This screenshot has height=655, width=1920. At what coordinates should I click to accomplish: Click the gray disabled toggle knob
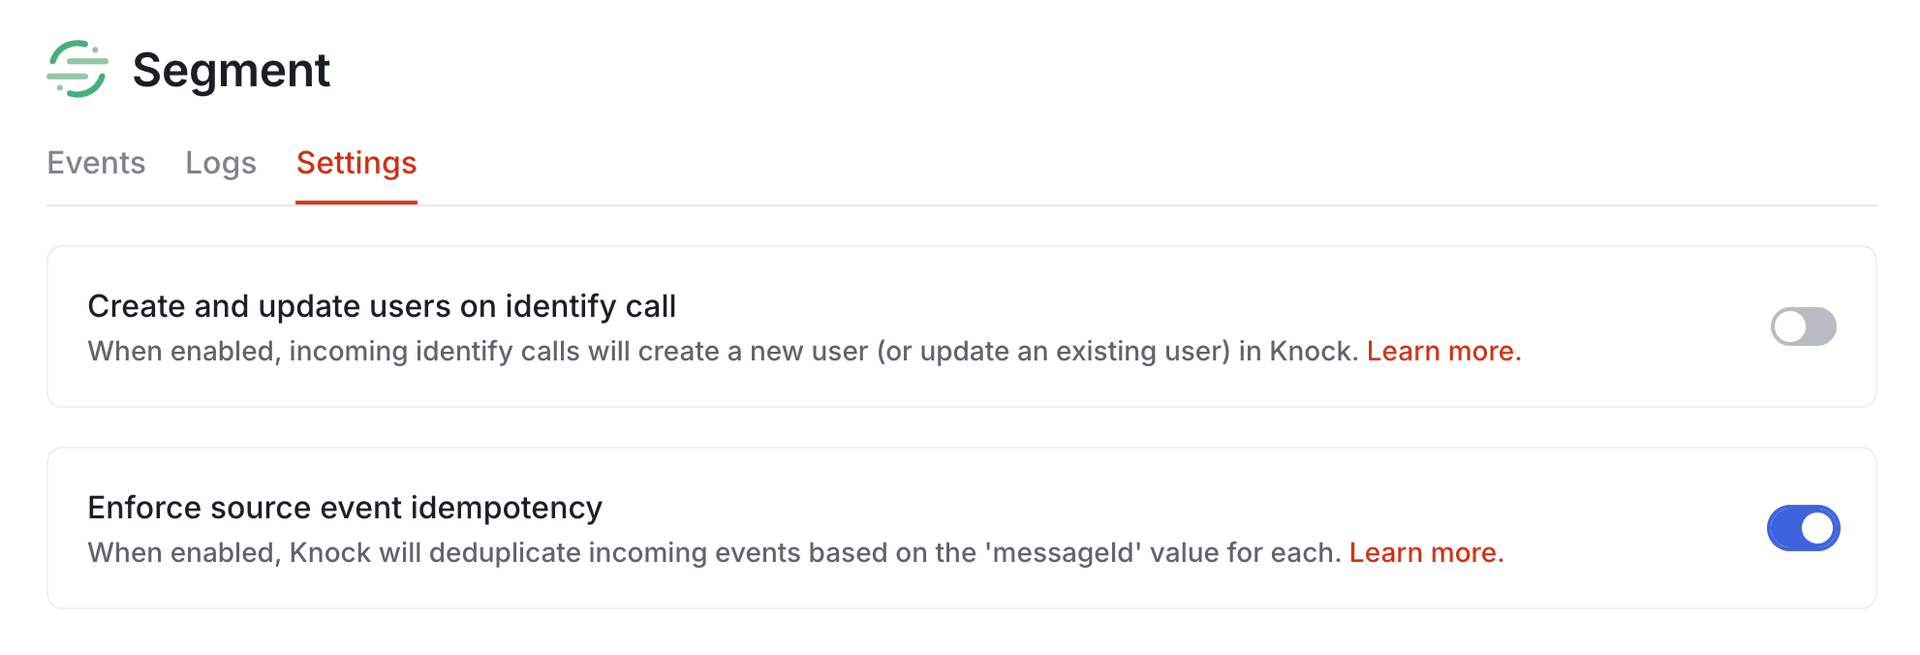pyautogui.click(x=1791, y=326)
